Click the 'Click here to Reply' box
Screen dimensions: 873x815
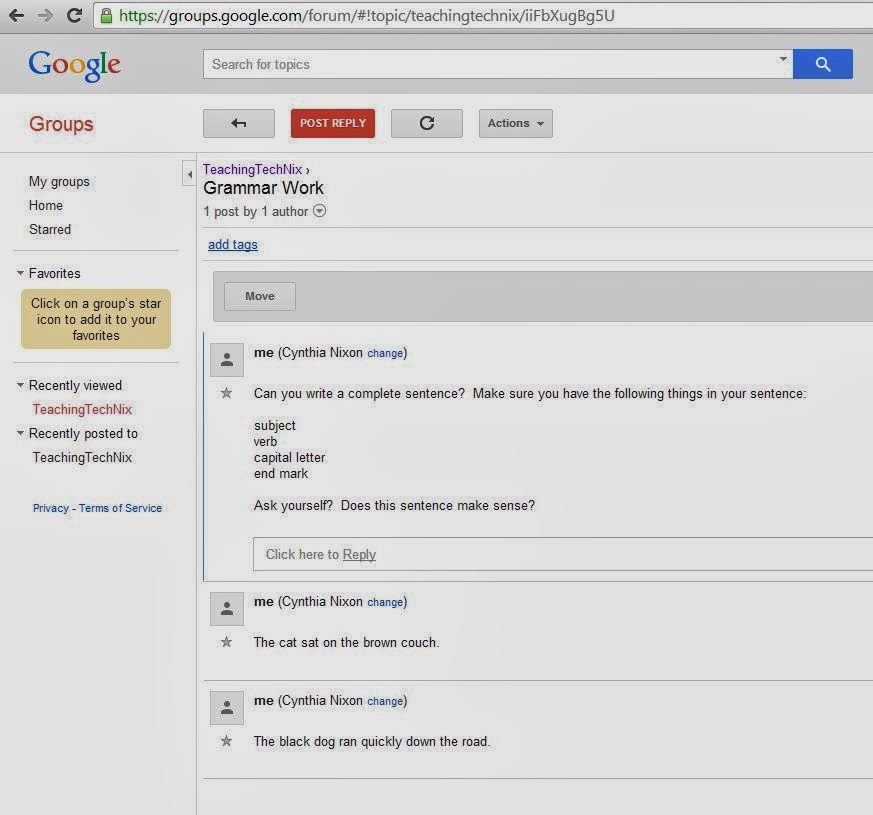coord(562,554)
